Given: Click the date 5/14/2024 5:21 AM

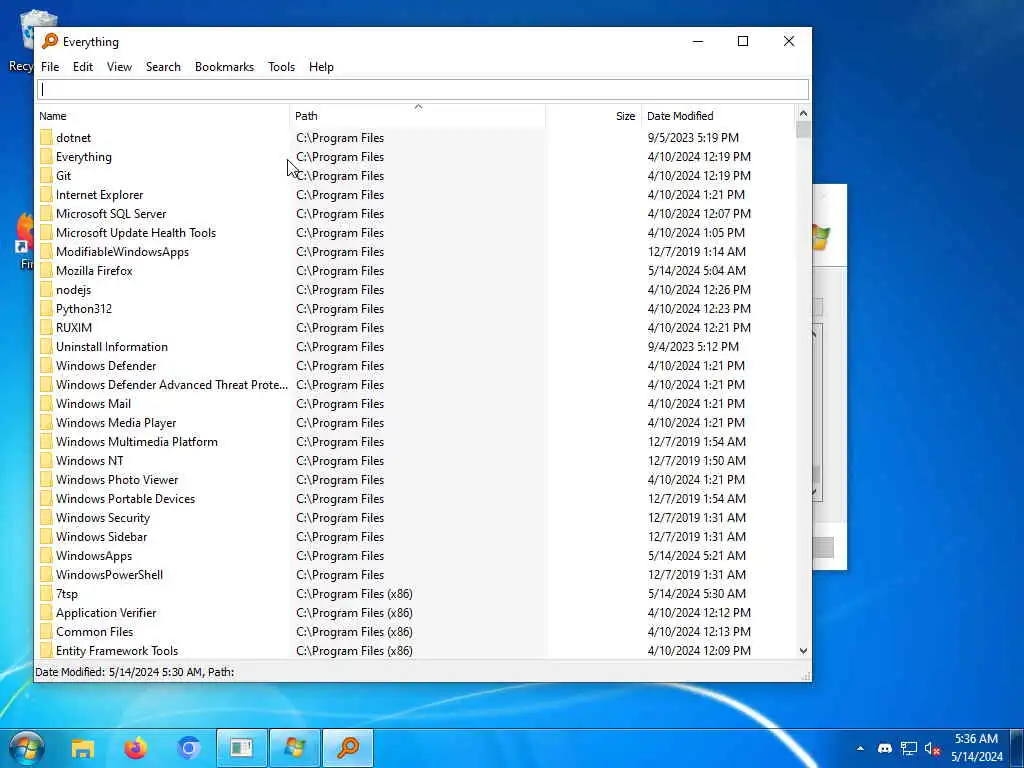Looking at the screenshot, I should point(696,556).
